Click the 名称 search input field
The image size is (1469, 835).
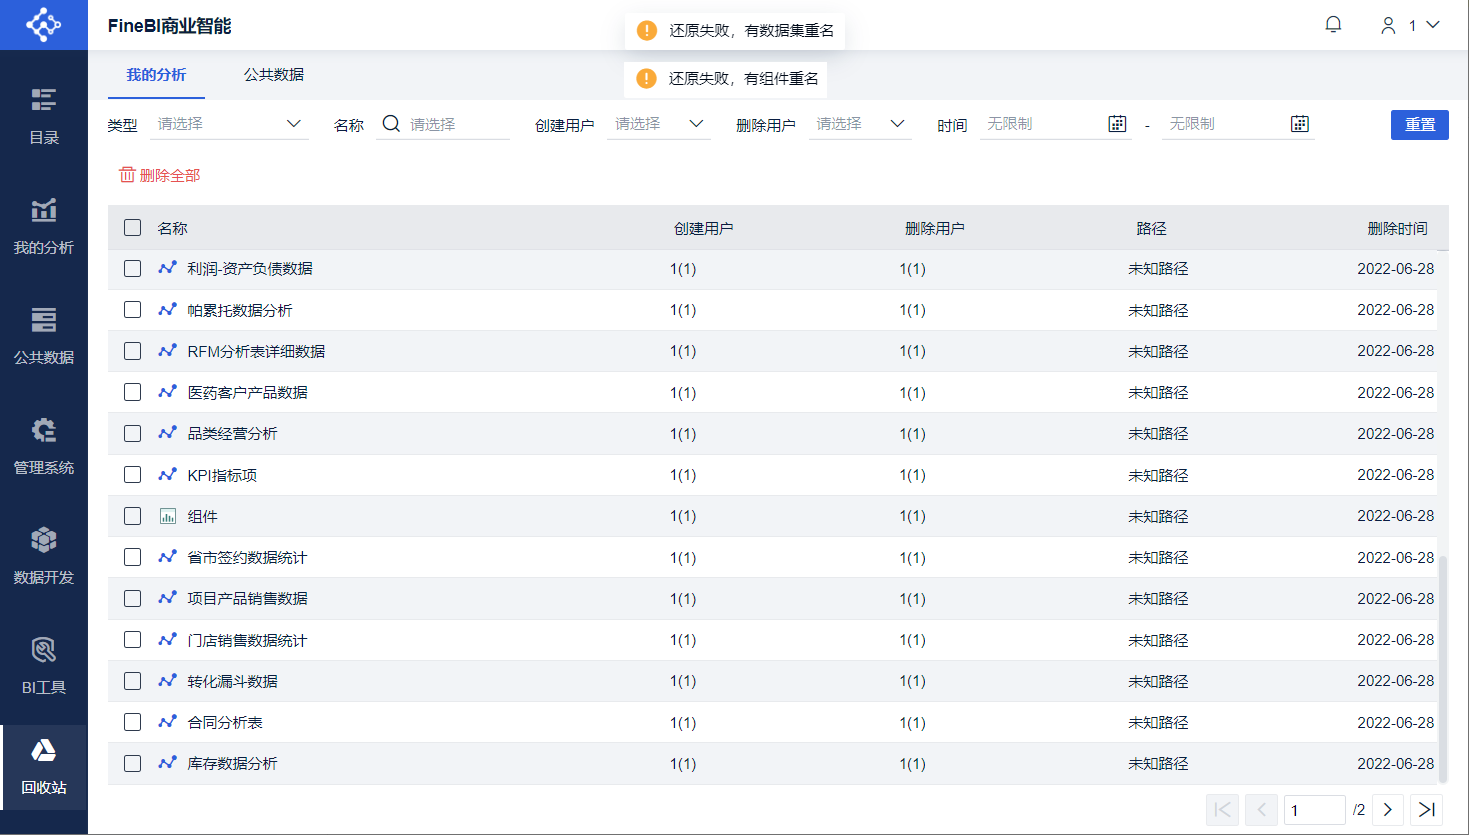[457, 124]
